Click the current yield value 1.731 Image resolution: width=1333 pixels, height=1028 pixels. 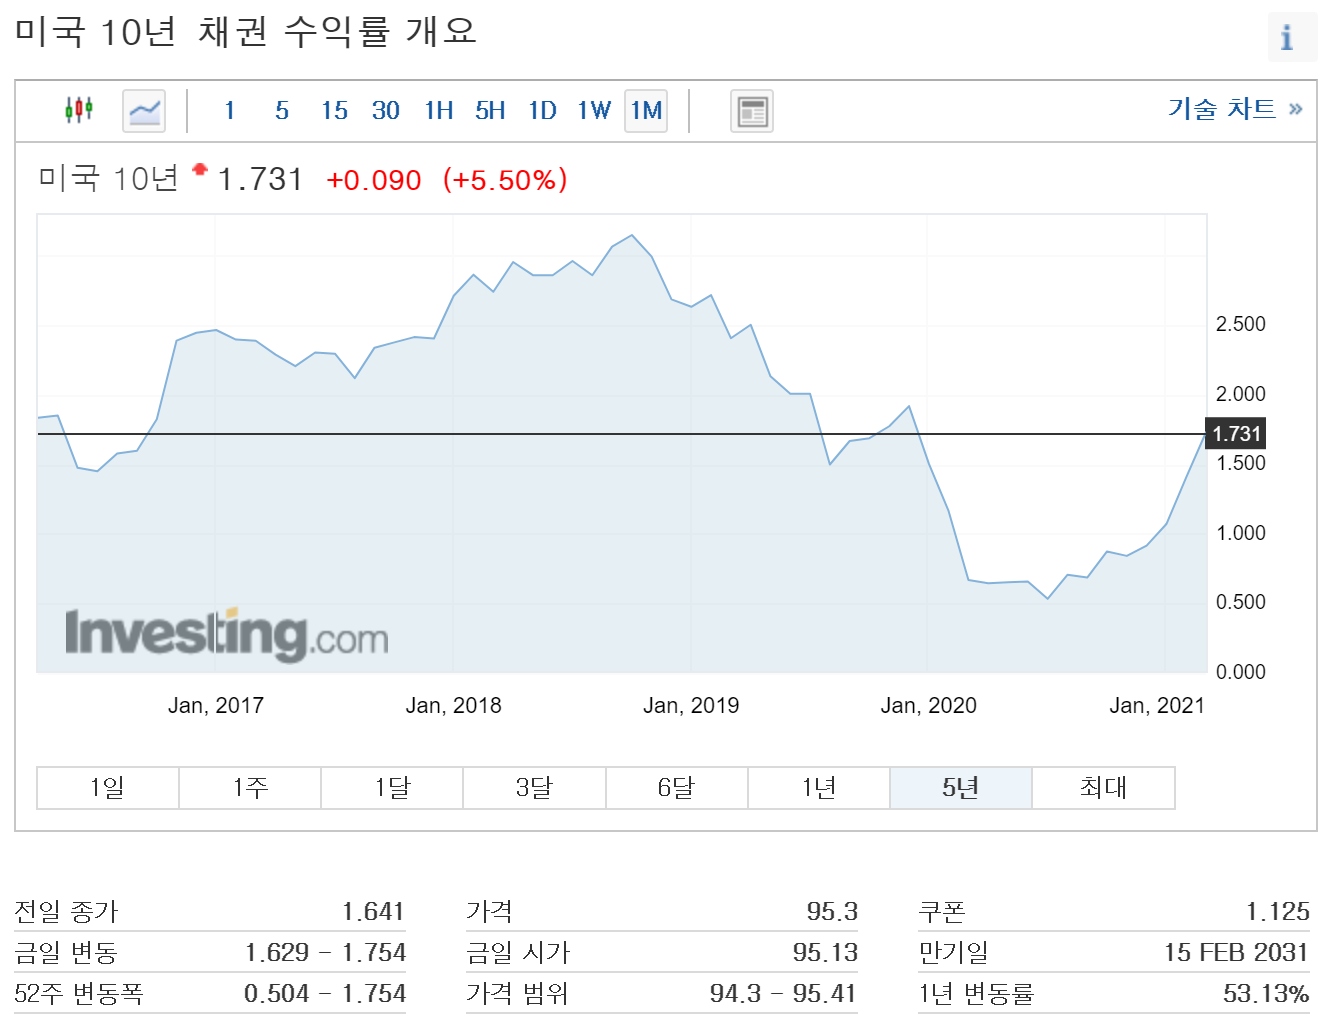tap(260, 179)
